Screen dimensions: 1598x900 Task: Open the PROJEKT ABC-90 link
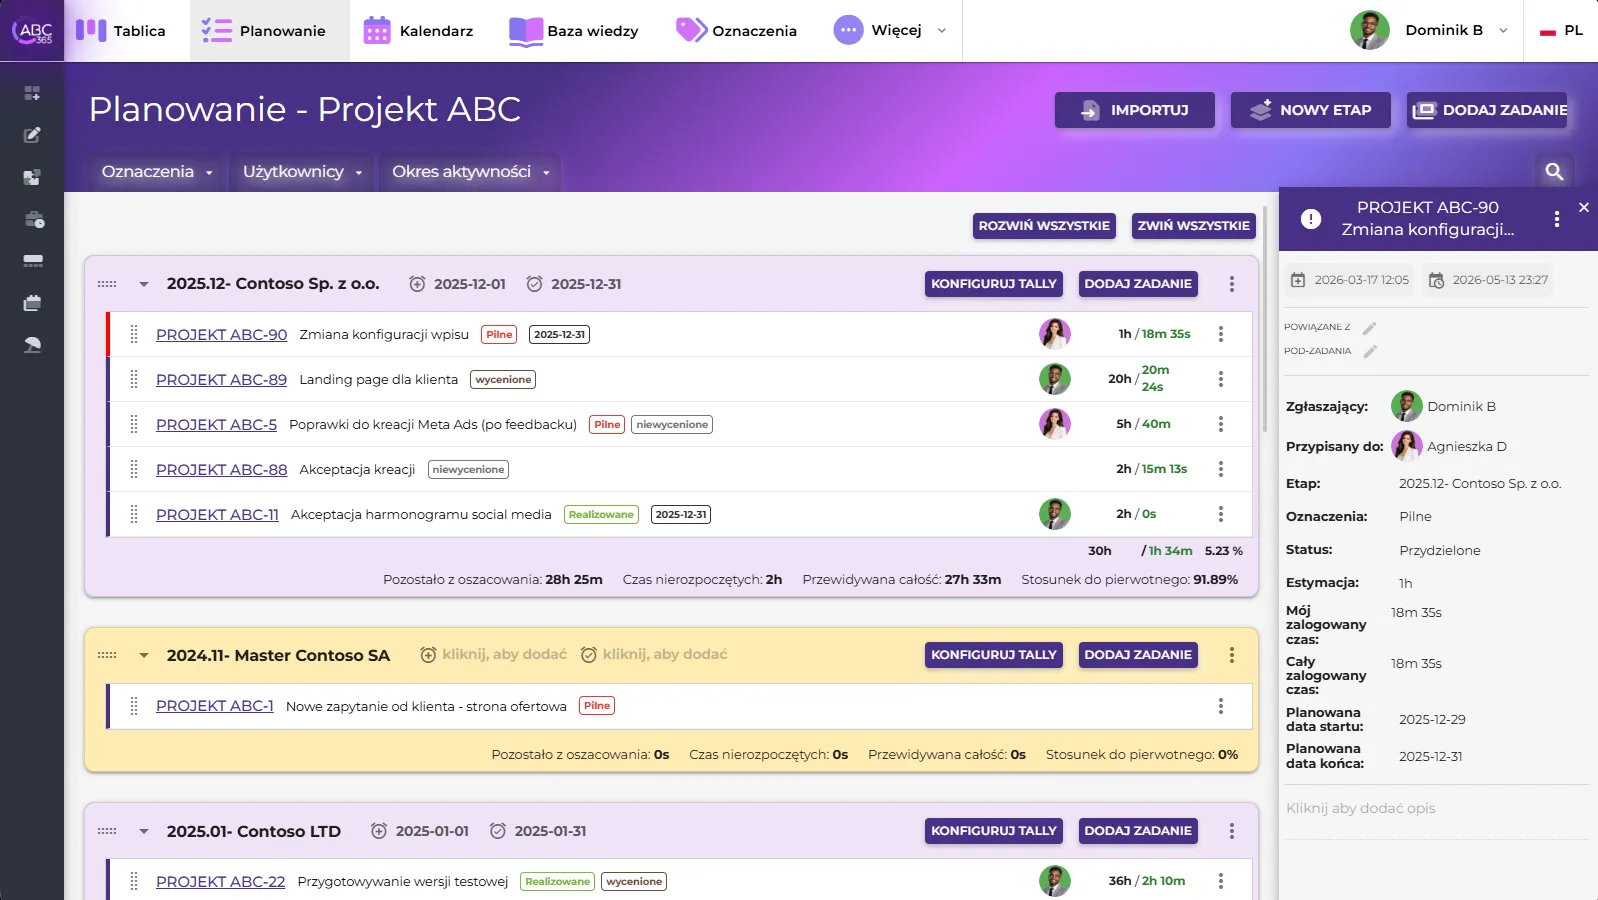point(222,335)
